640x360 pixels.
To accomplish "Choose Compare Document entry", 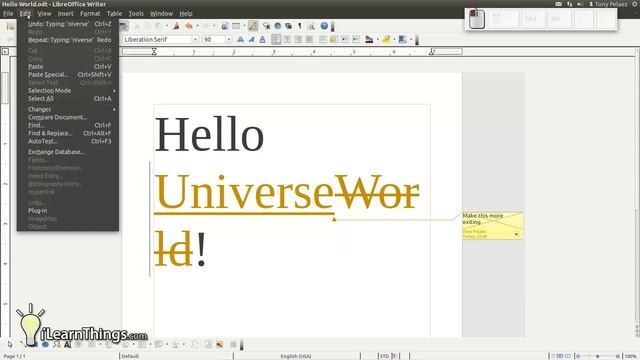I will pos(68,117).
